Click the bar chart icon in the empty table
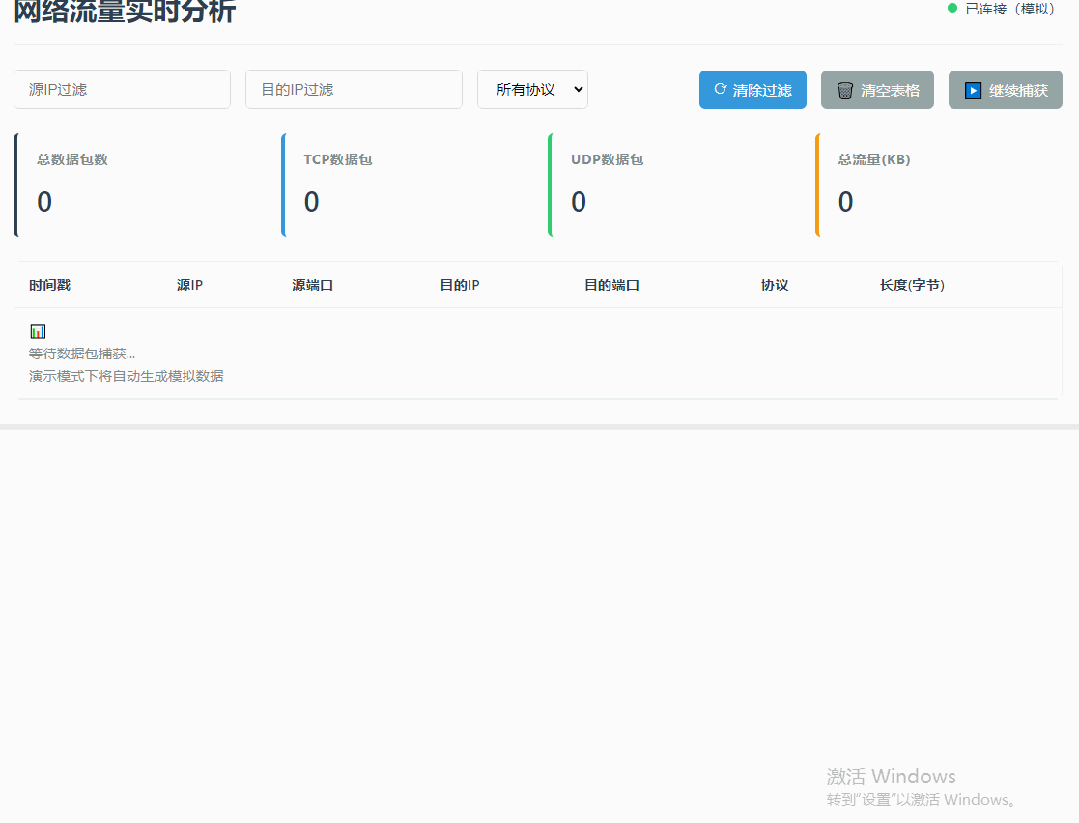This screenshot has width=1079, height=823. click(37, 331)
